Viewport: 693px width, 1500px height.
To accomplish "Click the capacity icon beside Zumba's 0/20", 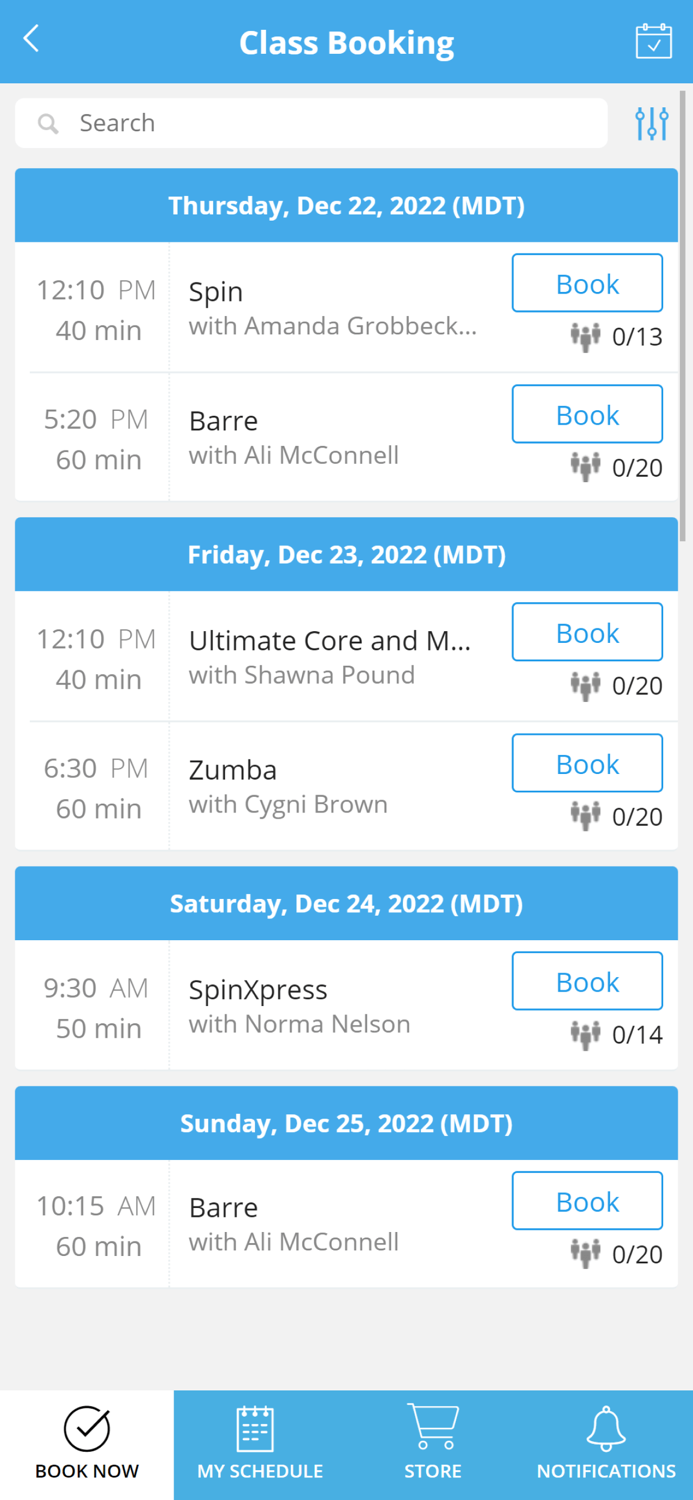I will point(585,816).
